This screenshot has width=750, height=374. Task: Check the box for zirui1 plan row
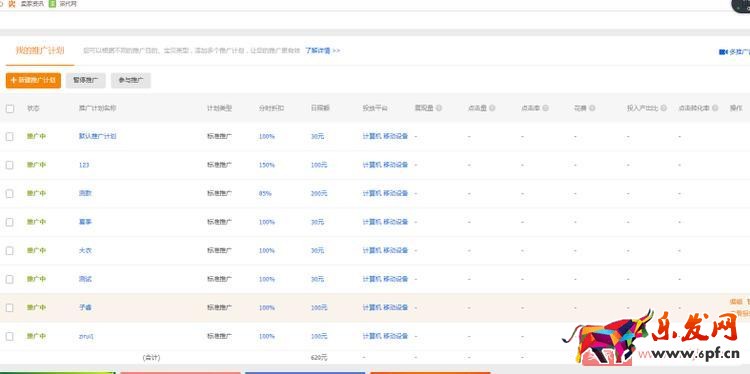click(x=10, y=336)
